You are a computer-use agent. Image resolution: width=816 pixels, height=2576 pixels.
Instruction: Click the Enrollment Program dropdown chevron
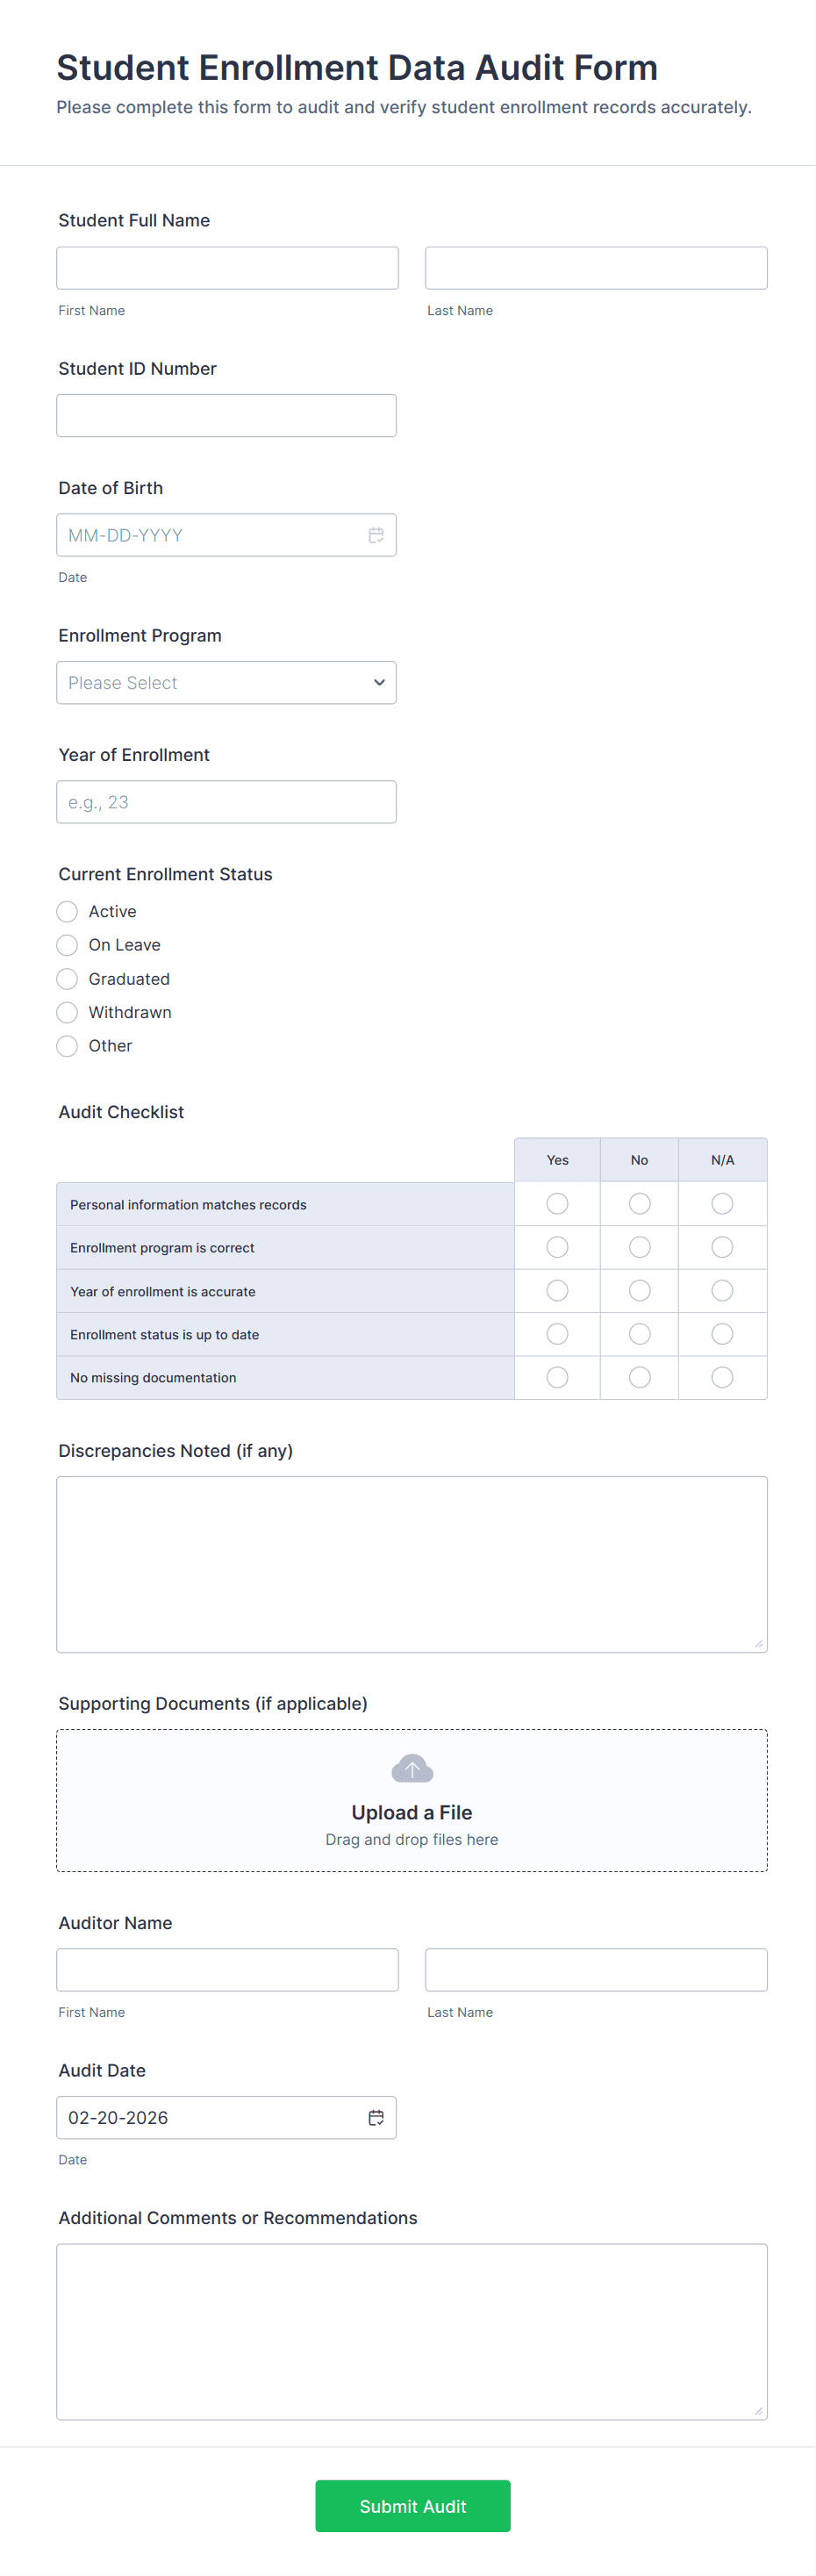[x=379, y=683]
